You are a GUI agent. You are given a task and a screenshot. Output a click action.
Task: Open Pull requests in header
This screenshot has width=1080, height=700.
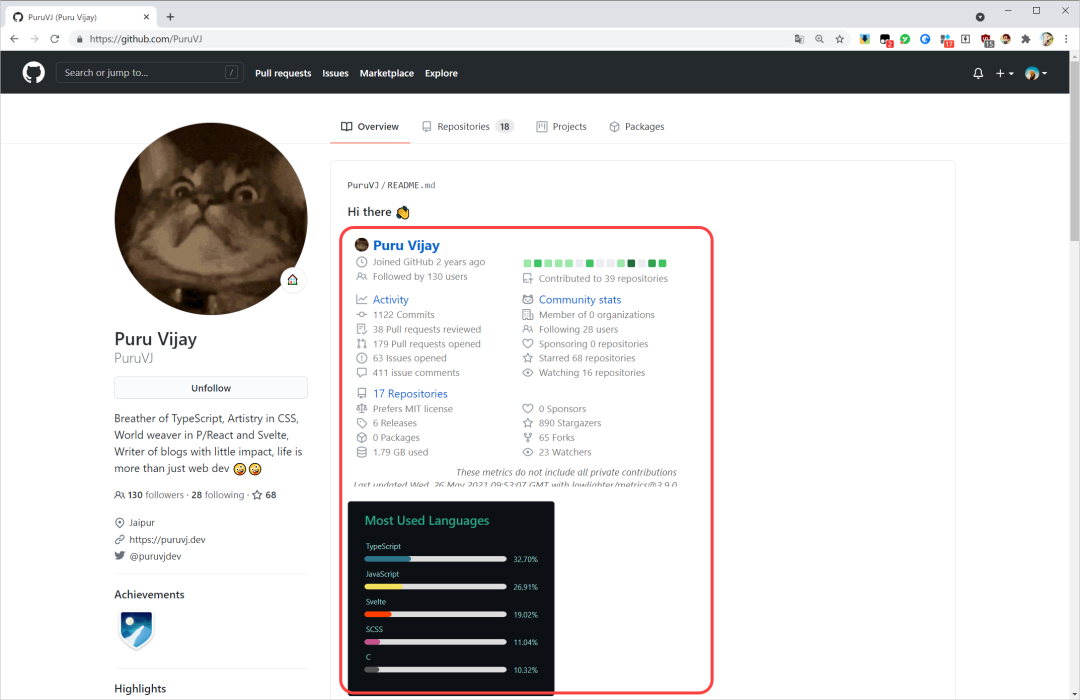pos(283,73)
